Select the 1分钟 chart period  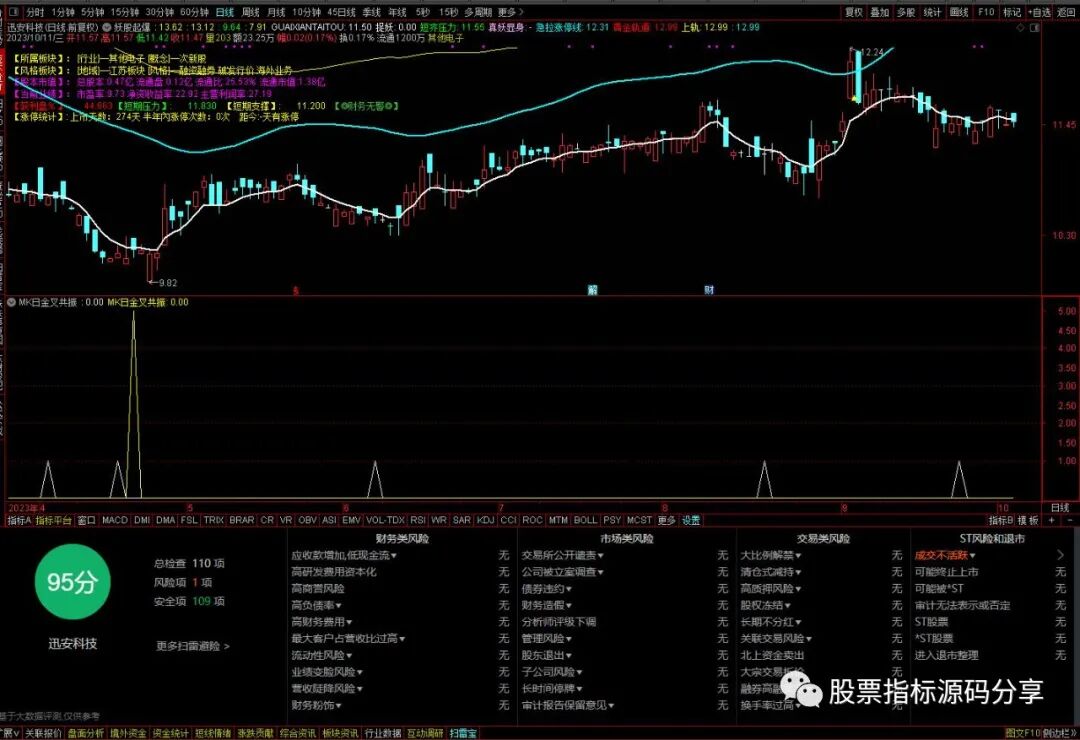pyautogui.click(x=63, y=12)
